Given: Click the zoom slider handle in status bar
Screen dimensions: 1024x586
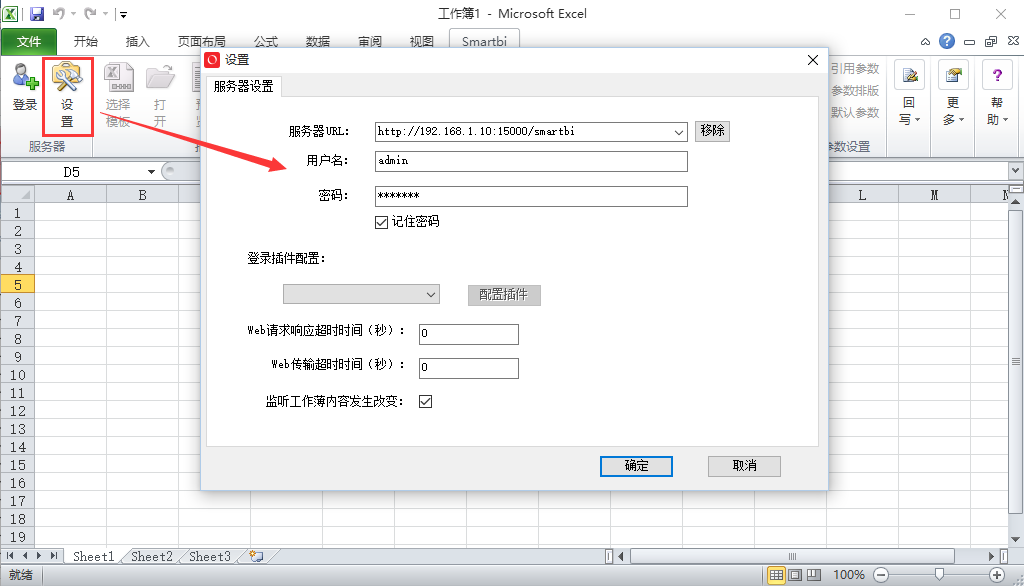Looking at the screenshot, I should tap(939, 574).
